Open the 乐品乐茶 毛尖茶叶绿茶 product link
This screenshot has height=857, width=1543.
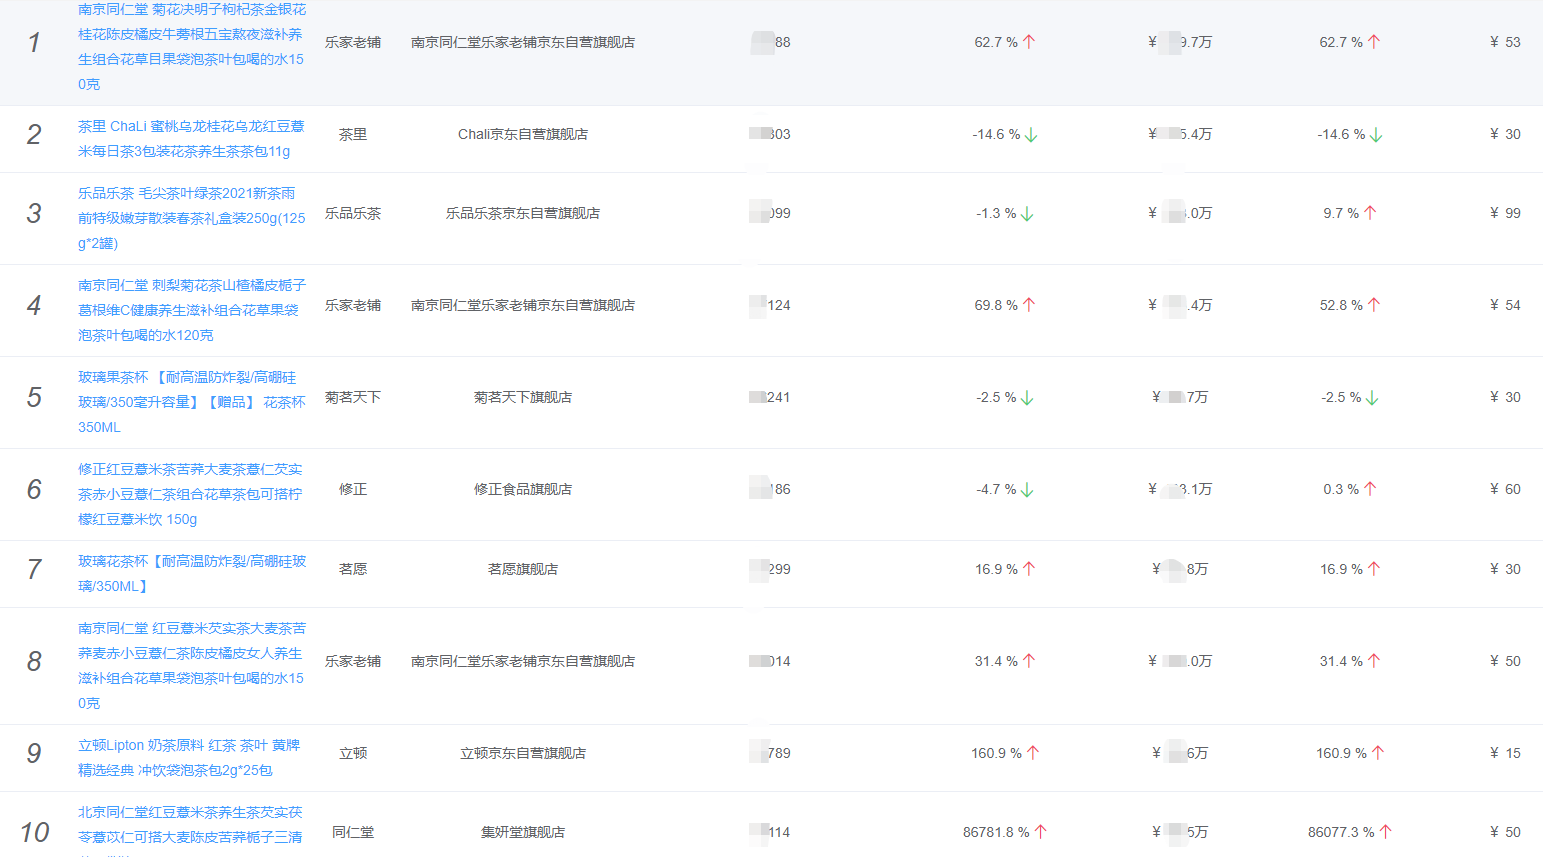point(191,218)
